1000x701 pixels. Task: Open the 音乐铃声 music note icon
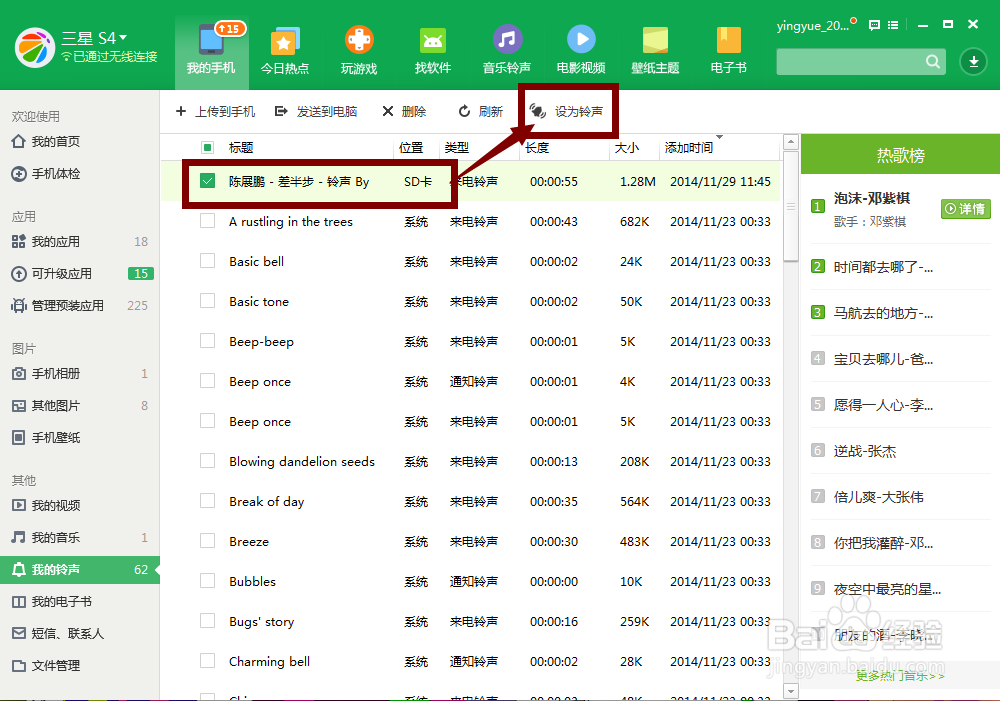click(507, 40)
